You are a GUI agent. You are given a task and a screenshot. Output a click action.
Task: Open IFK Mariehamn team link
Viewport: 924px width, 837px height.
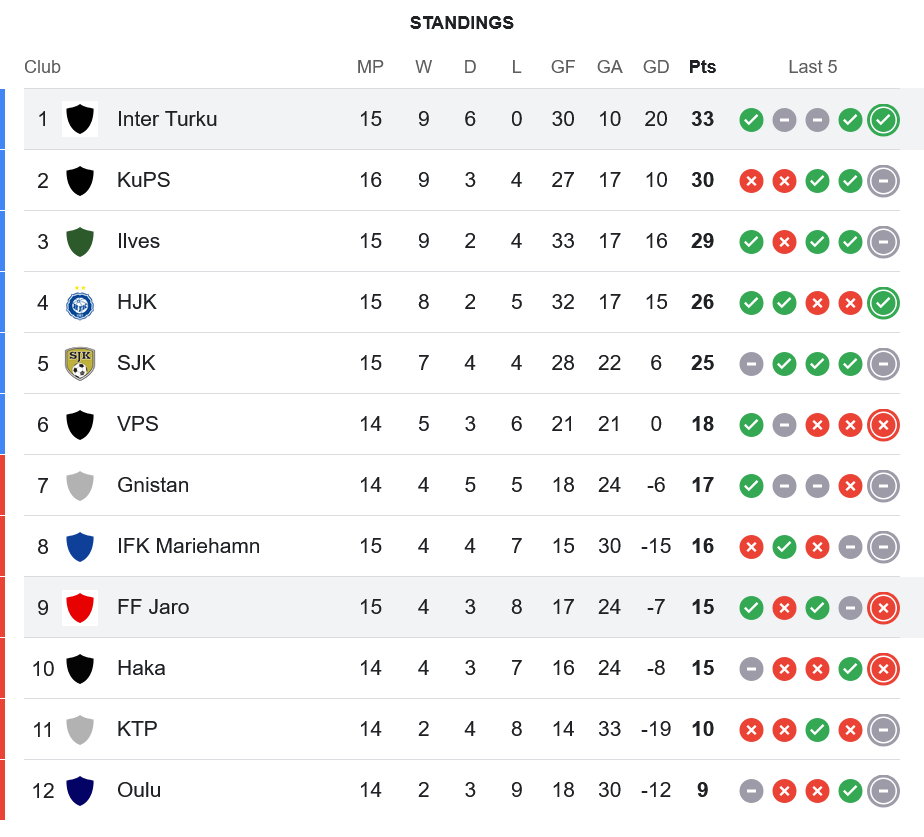coord(188,546)
